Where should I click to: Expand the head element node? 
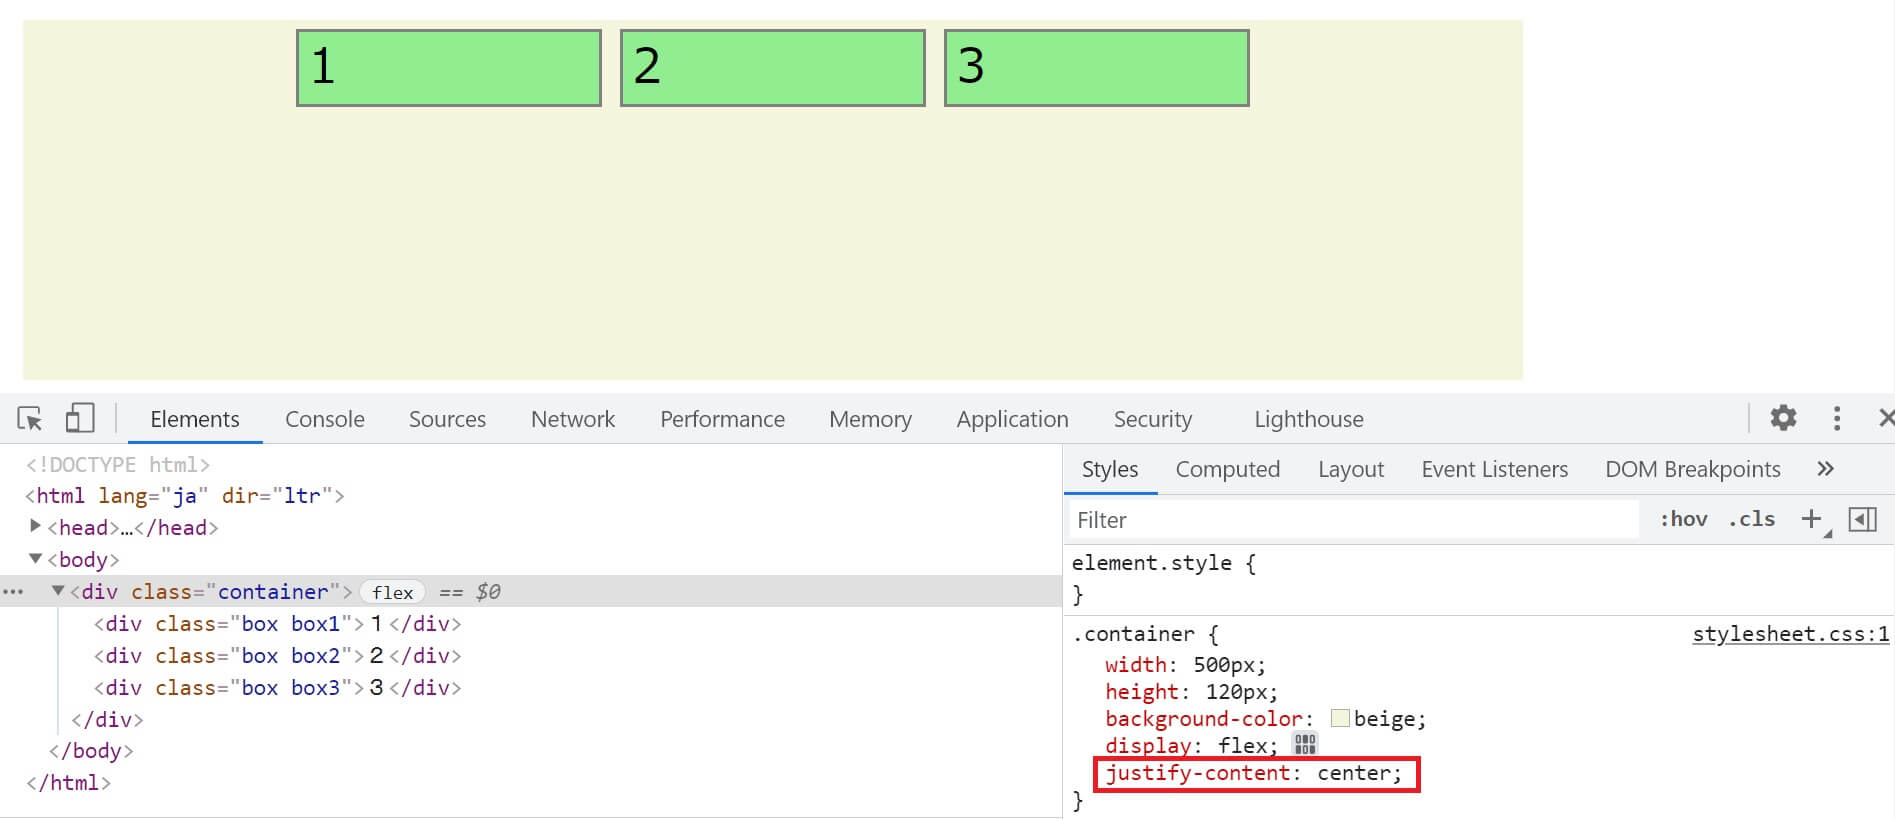coord(36,526)
